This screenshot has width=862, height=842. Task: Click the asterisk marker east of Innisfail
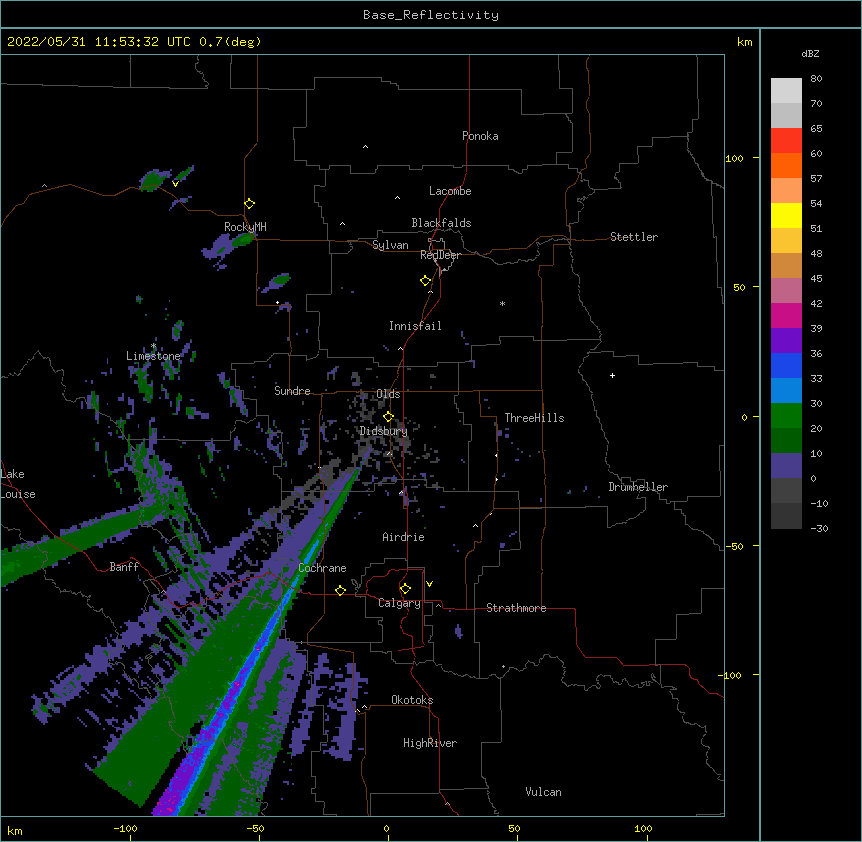502,304
